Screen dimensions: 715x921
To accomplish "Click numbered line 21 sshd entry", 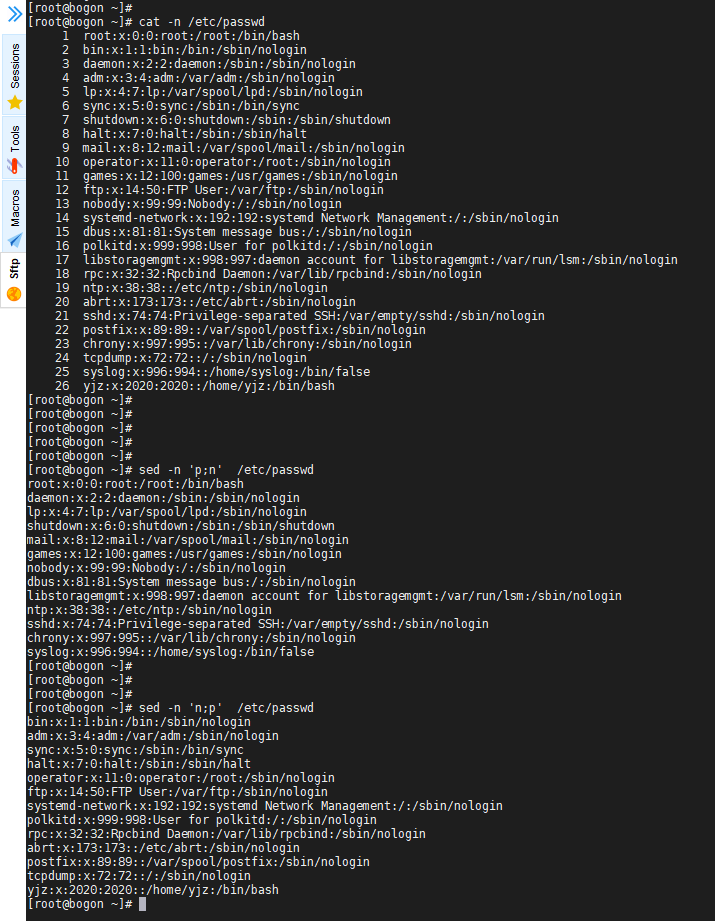I will coord(300,317).
